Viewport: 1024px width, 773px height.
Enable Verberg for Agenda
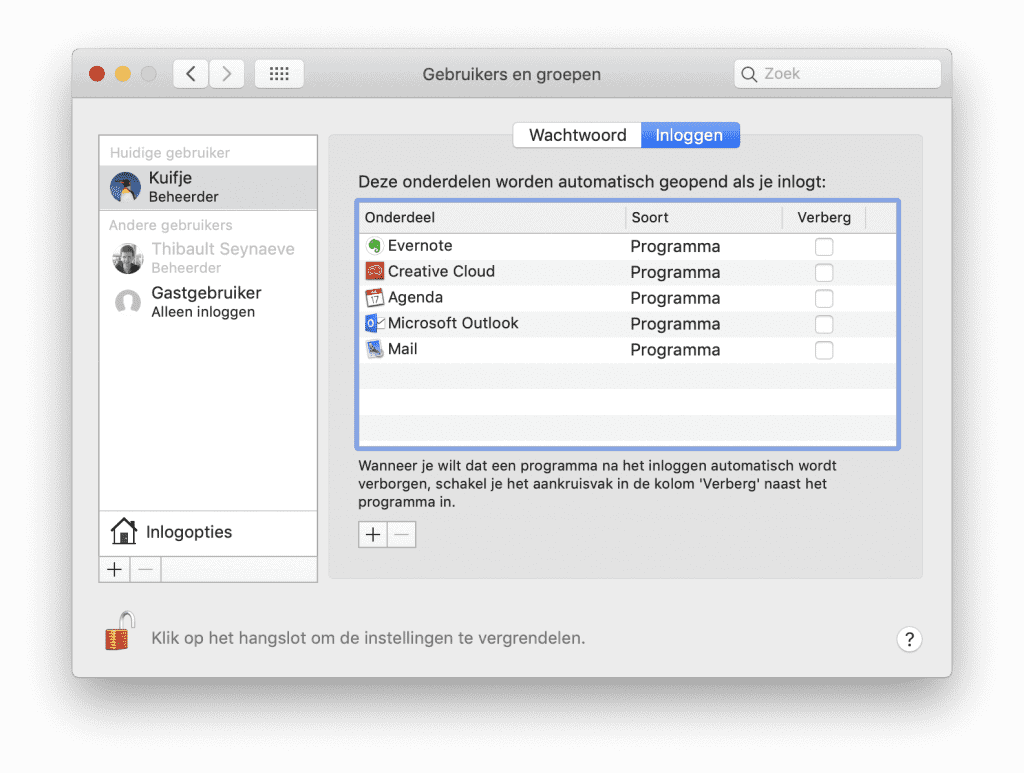tap(824, 298)
